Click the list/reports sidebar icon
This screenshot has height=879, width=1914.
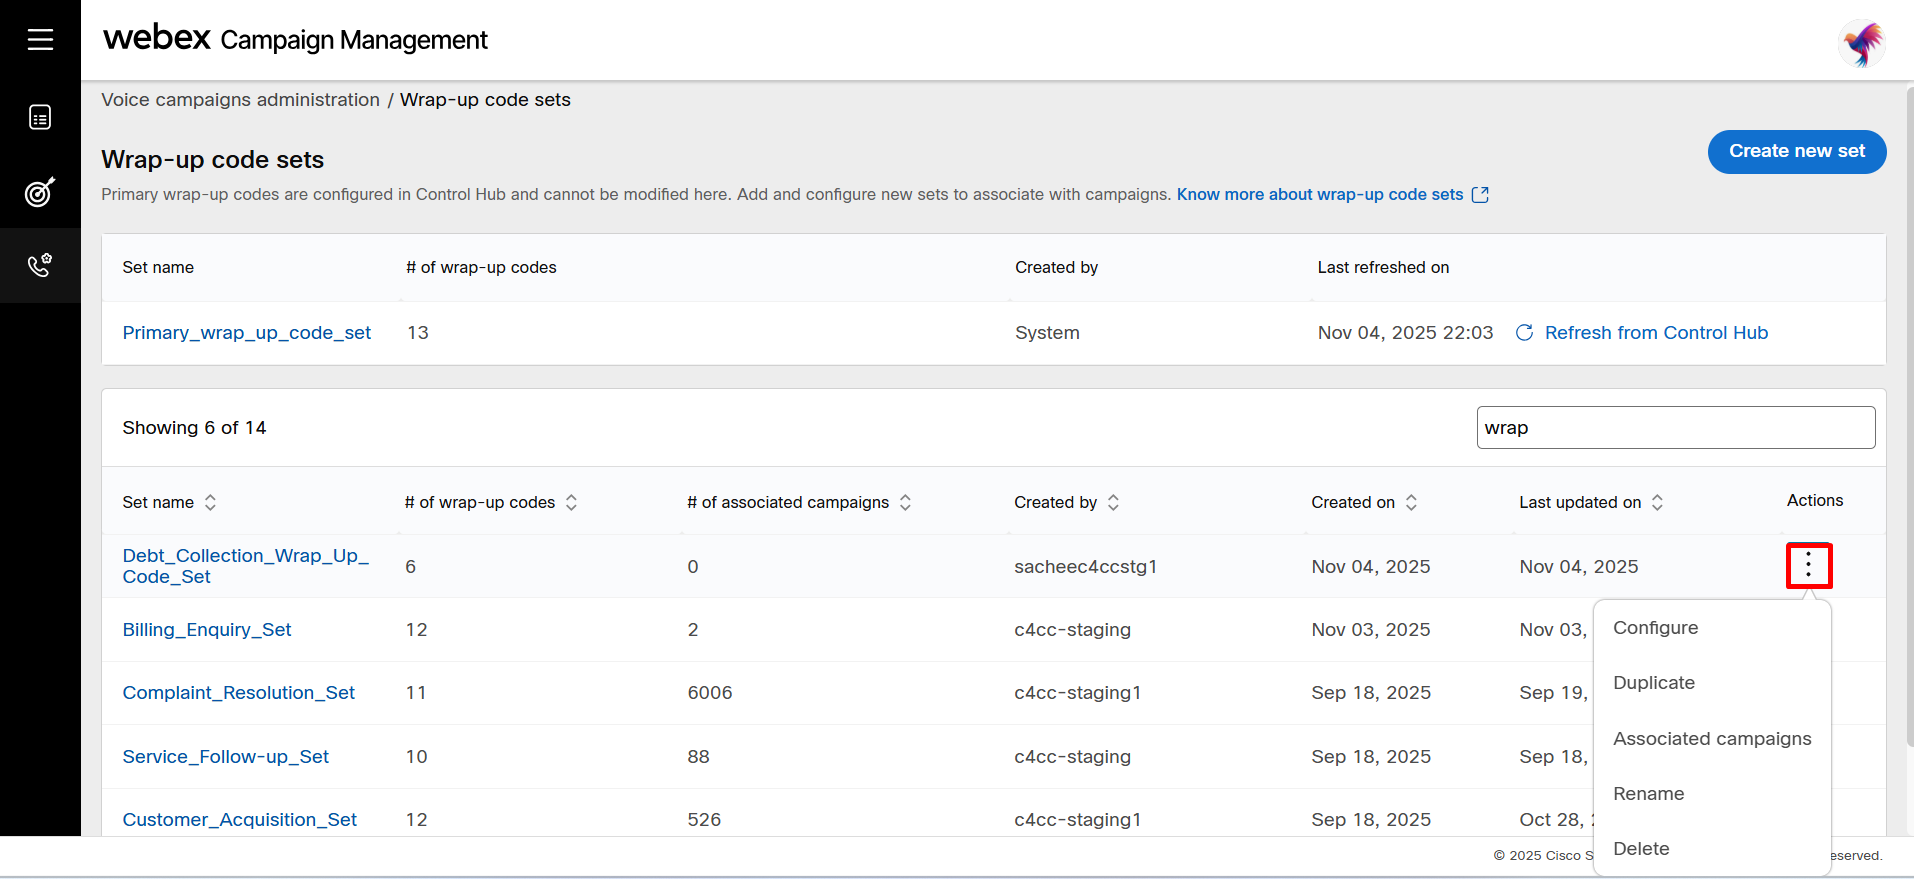pos(40,118)
